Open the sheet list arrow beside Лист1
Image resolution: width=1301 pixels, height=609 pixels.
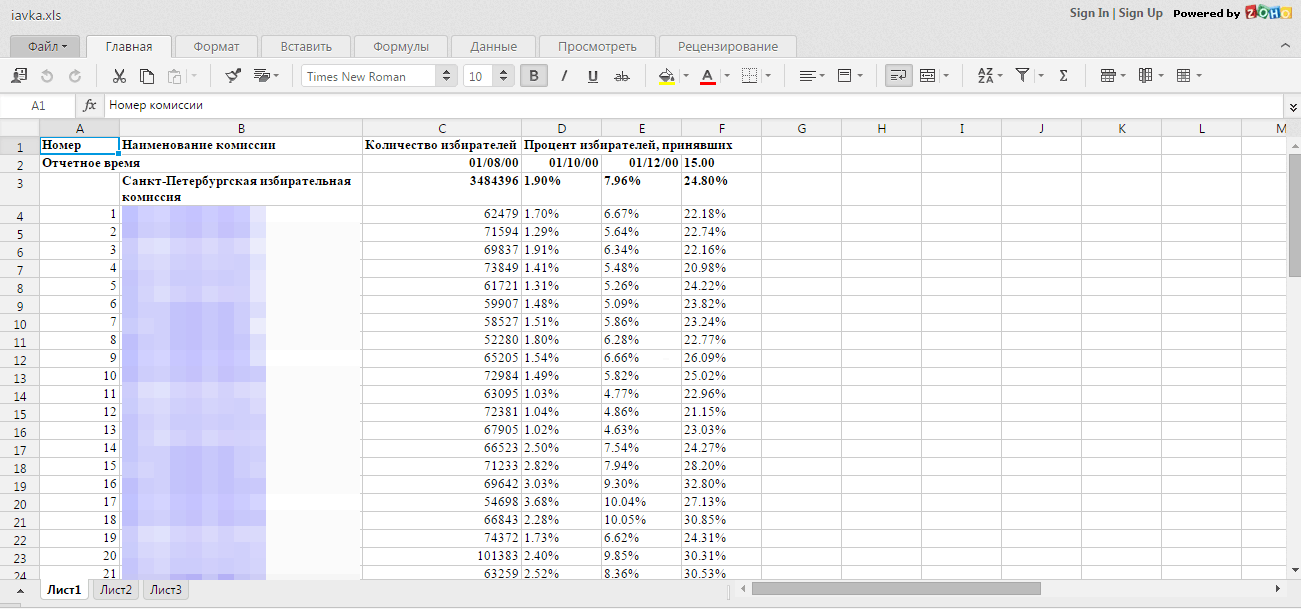point(20,590)
